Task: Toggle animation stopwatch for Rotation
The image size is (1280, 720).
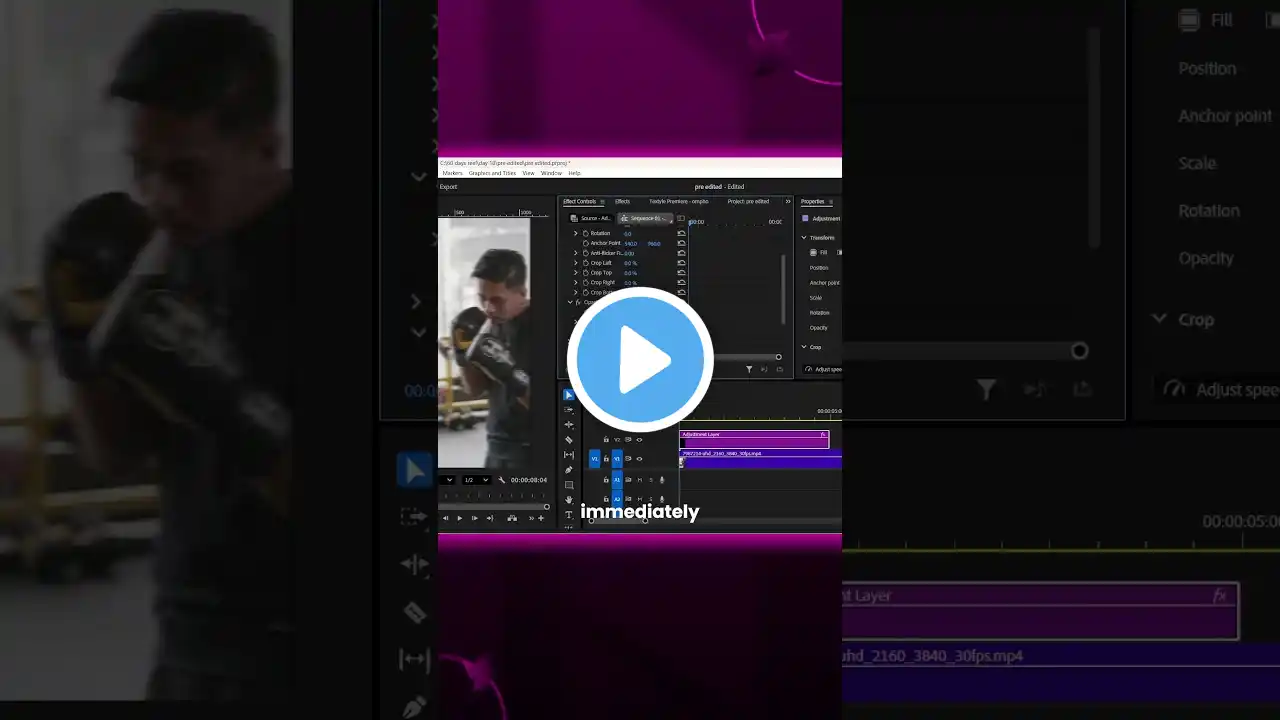Action: (x=585, y=233)
